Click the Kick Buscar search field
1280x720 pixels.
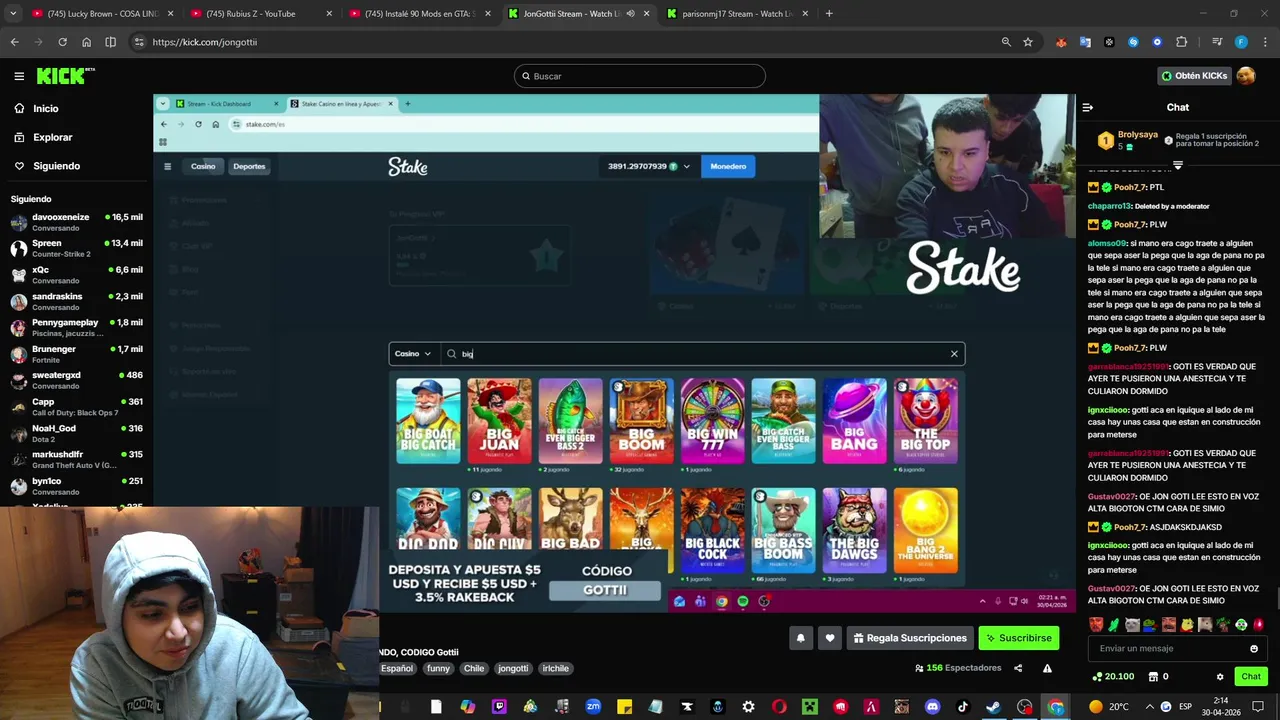pyautogui.click(x=640, y=76)
